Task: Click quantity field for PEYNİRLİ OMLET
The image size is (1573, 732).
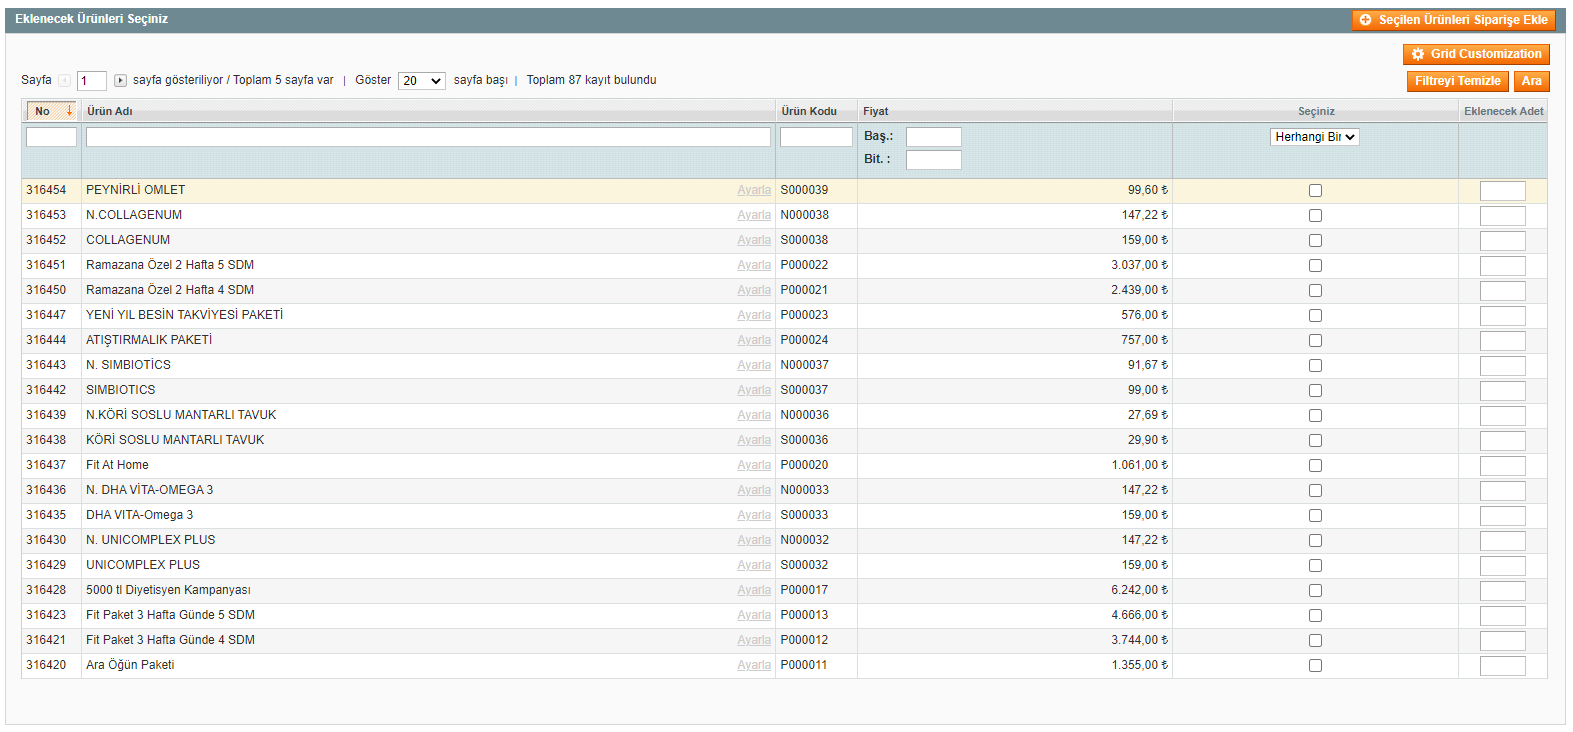Action: click(x=1503, y=191)
